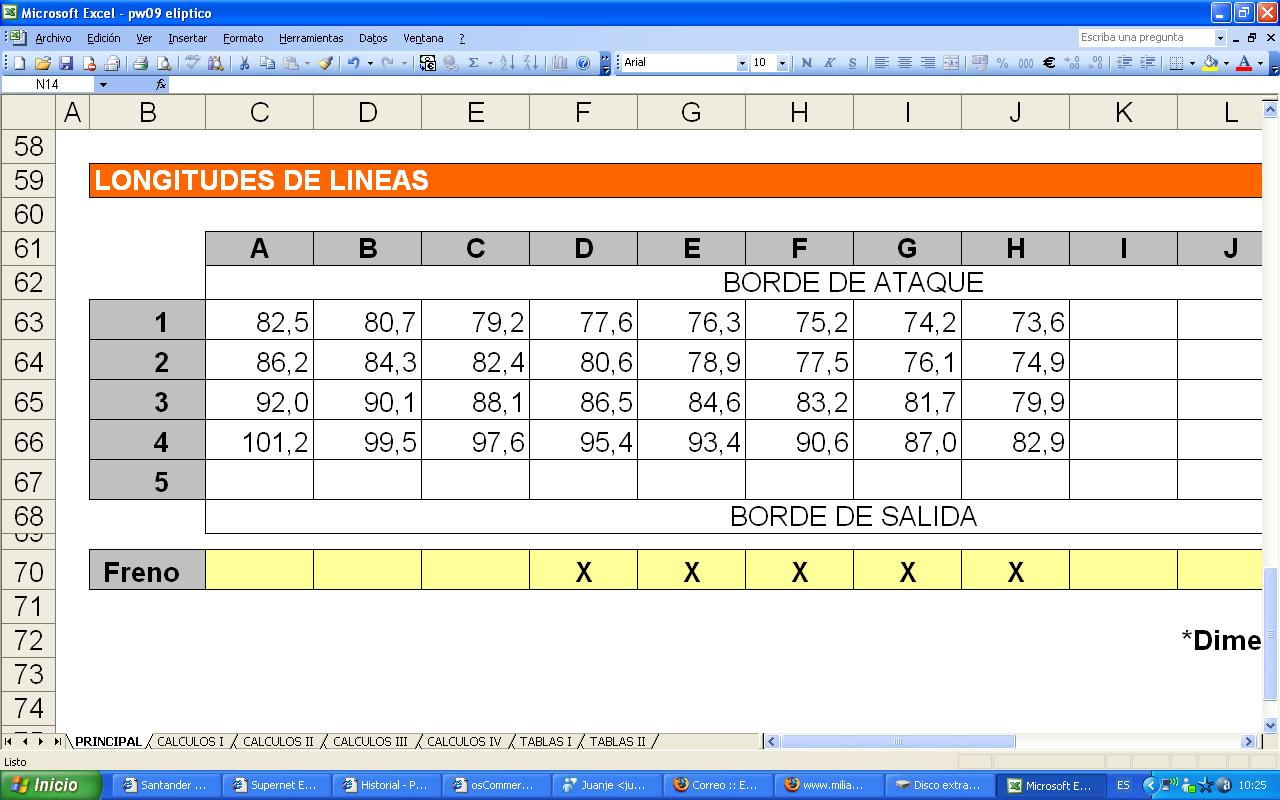Click the Format Painter brush icon

(x=325, y=63)
